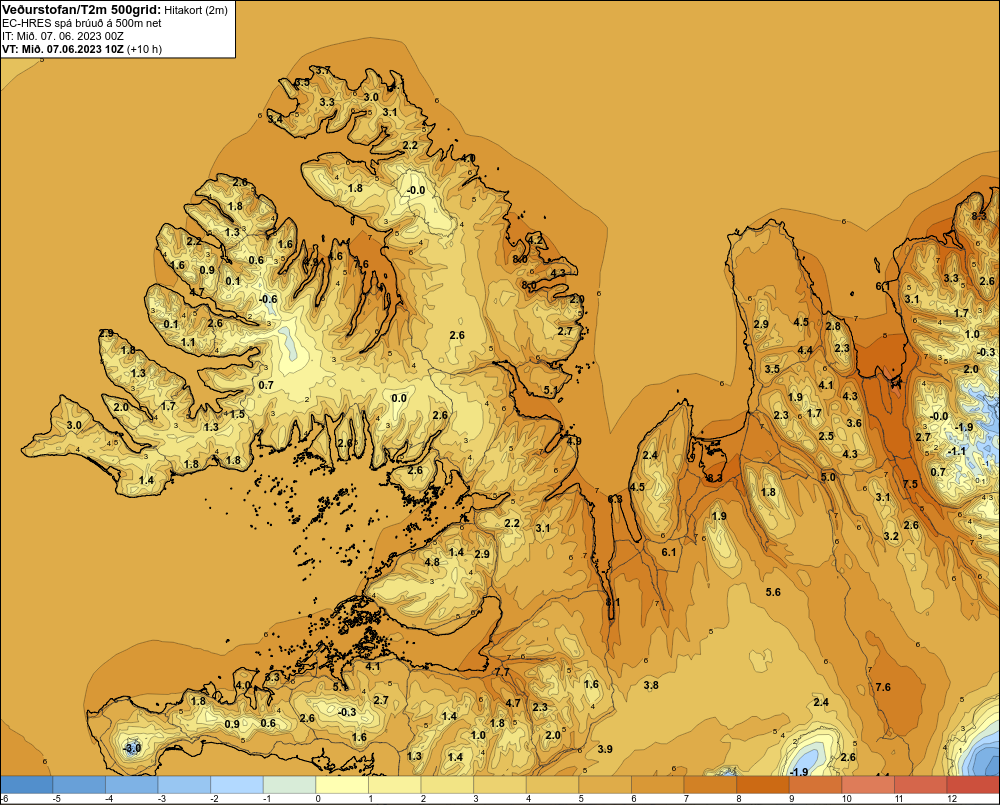Select the -3.0 value on the blue peak

[x=132, y=748]
